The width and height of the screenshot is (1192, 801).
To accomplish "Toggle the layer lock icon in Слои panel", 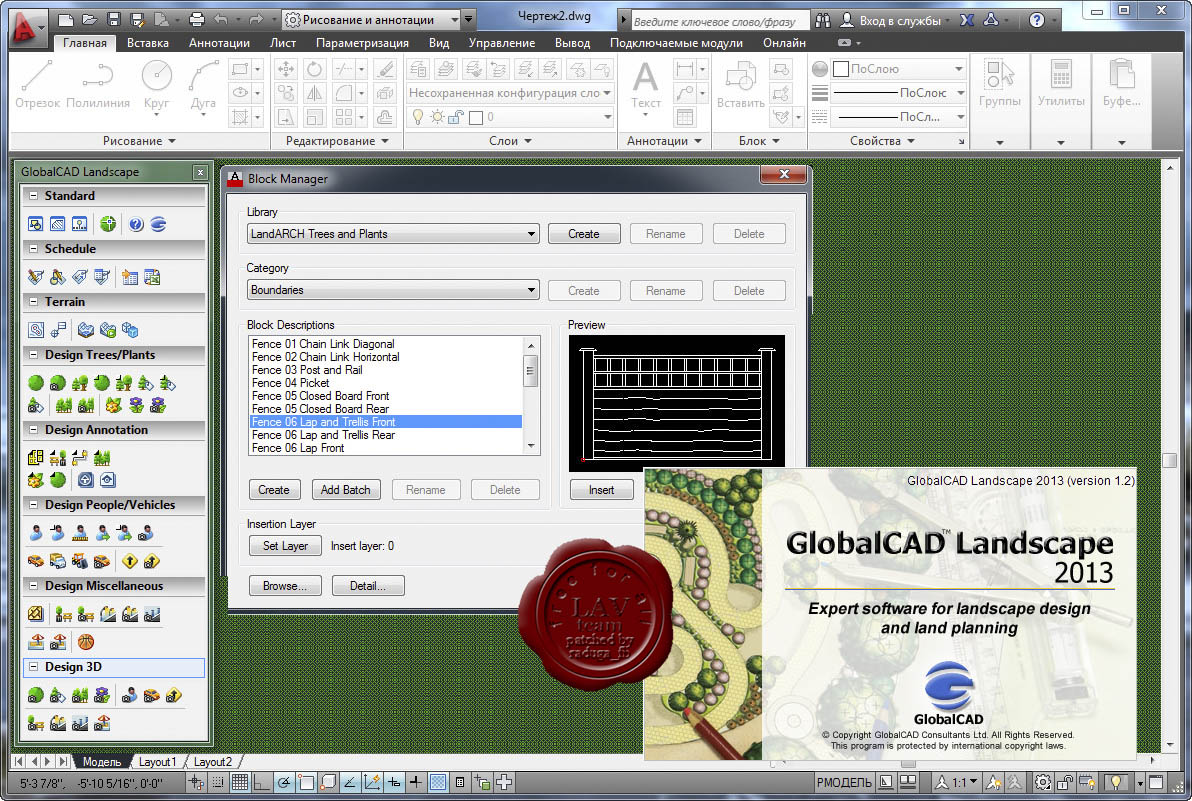I will point(455,117).
